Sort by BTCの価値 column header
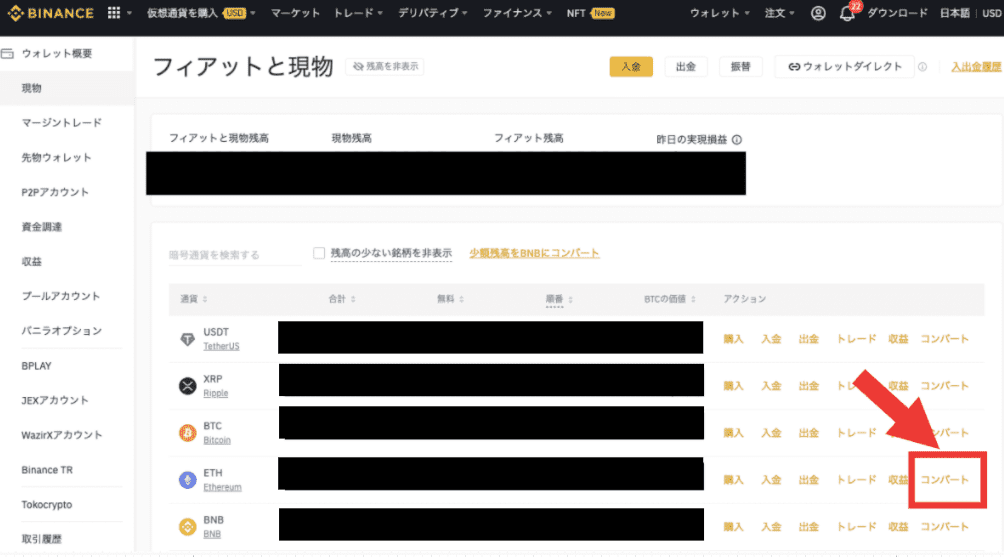This screenshot has width=1004, height=557. [x=670, y=299]
